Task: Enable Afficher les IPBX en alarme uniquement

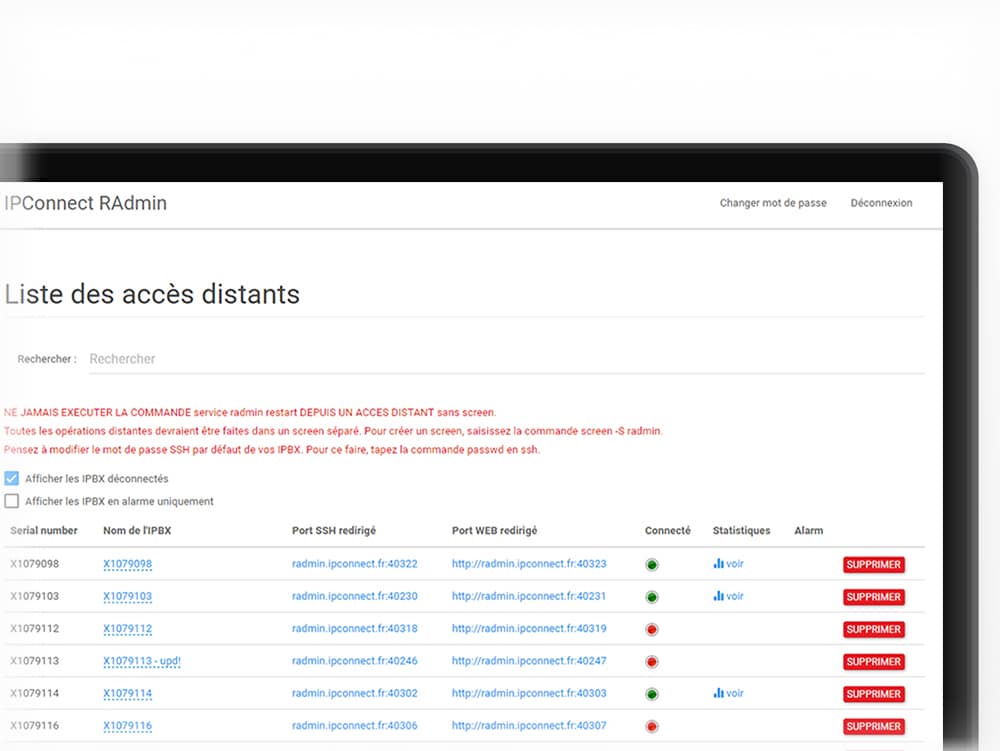Action: coord(11,501)
